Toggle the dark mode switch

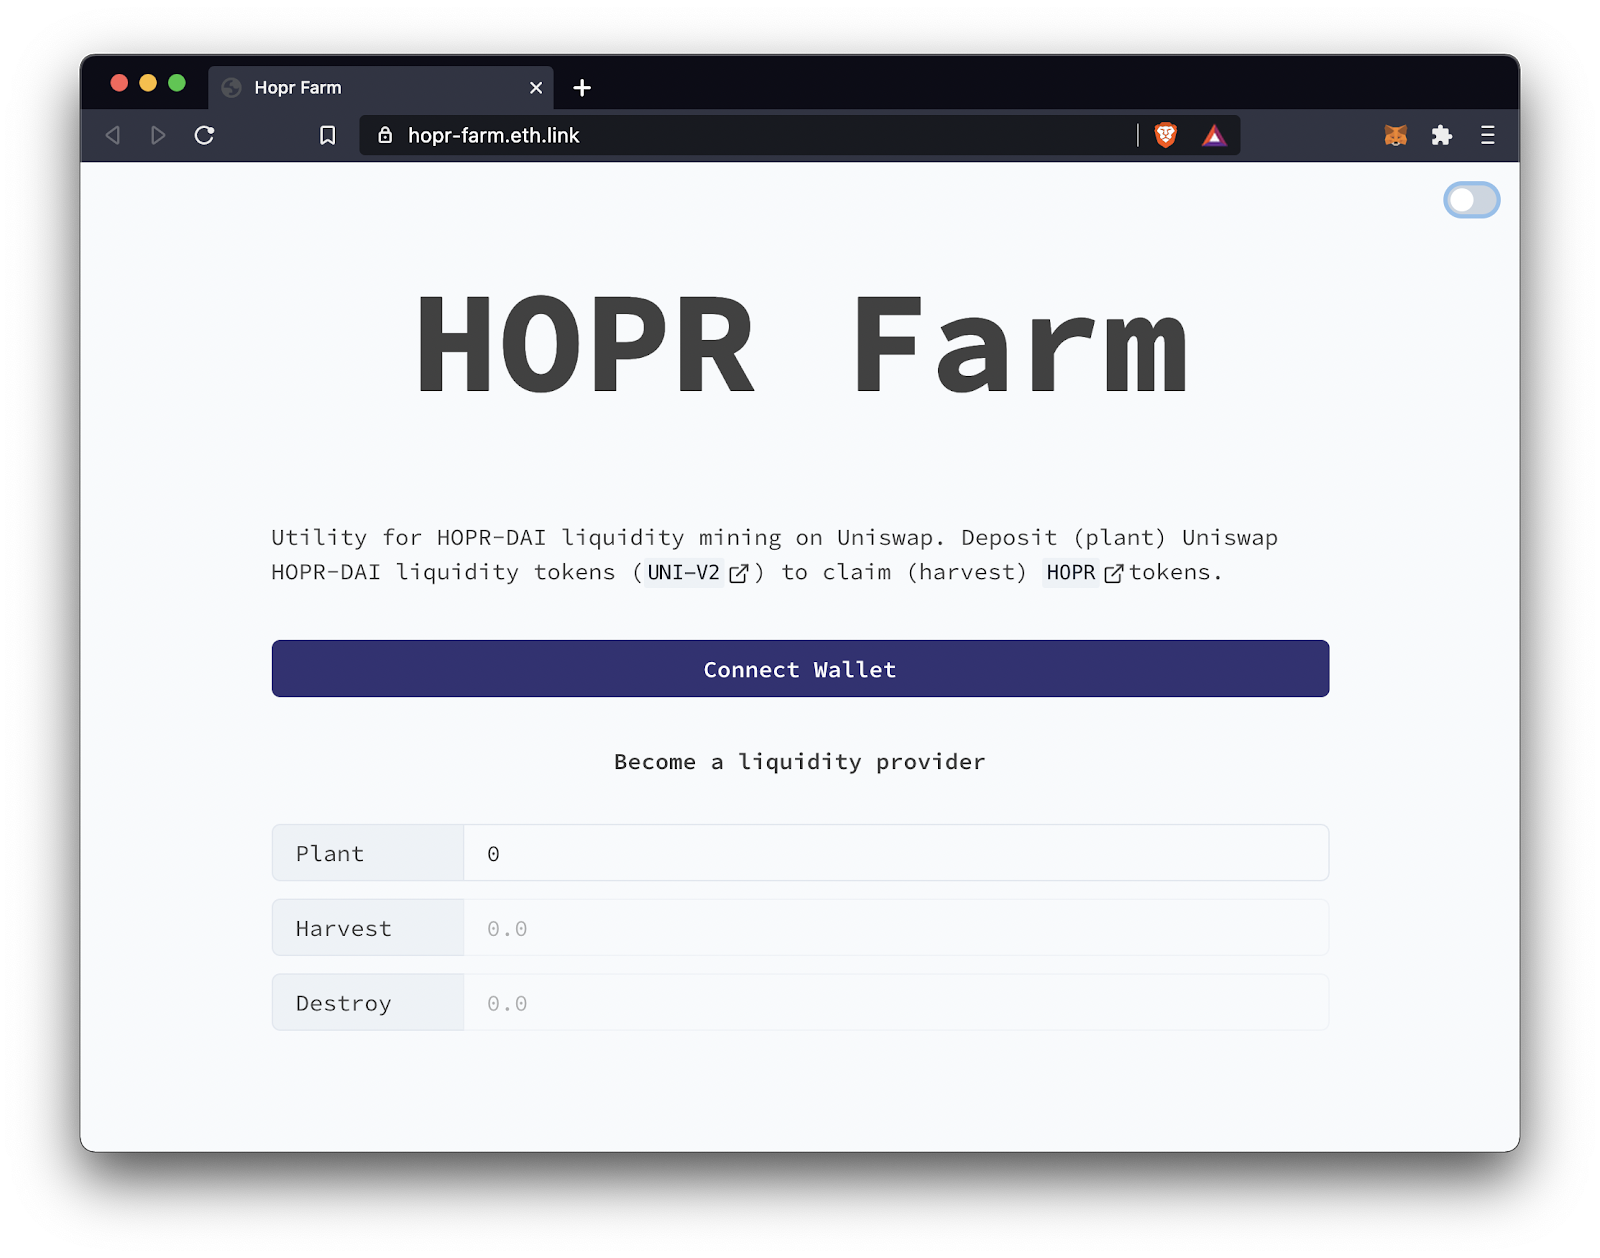pos(1471,200)
